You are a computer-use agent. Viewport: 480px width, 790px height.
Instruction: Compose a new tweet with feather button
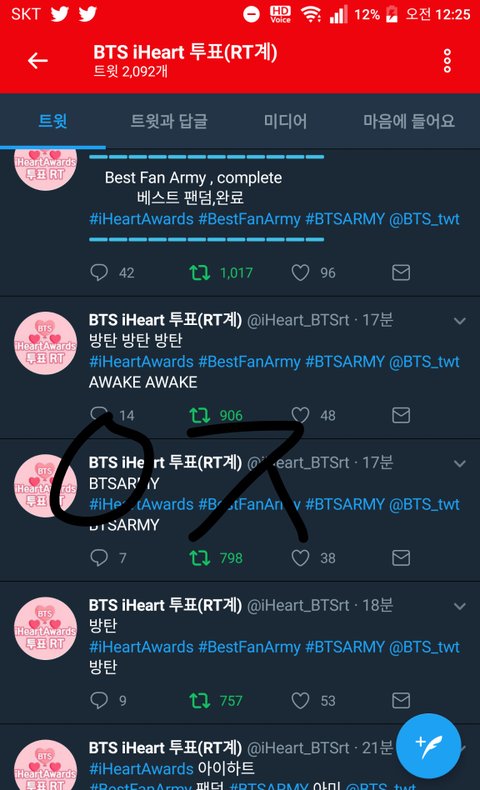point(429,746)
